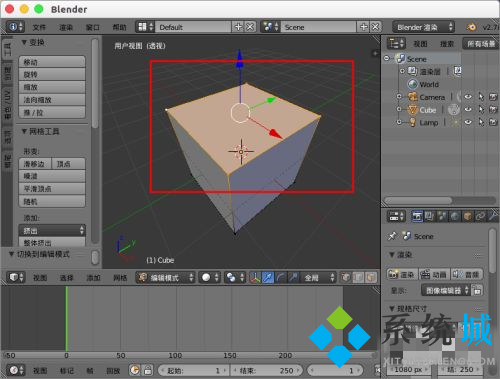500x379 pixels.
Task: Expand the Camera node in outliner
Action: [x=399, y=97]
